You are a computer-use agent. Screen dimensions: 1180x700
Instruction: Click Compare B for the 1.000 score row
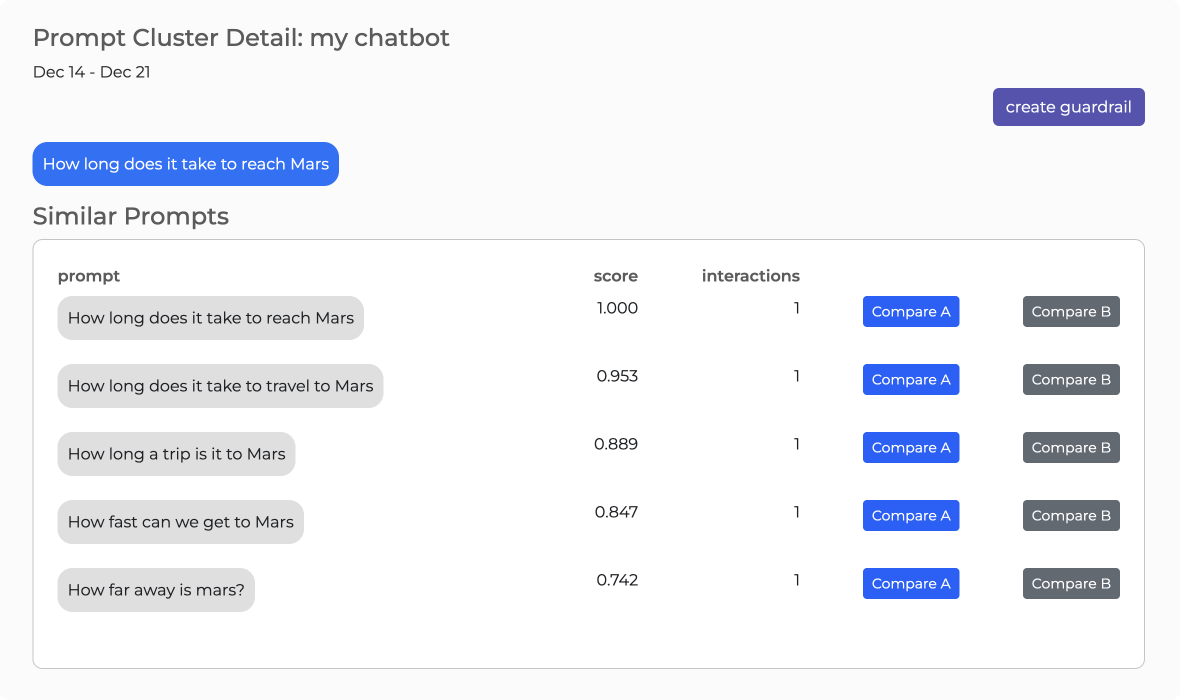coord(1070,311)
